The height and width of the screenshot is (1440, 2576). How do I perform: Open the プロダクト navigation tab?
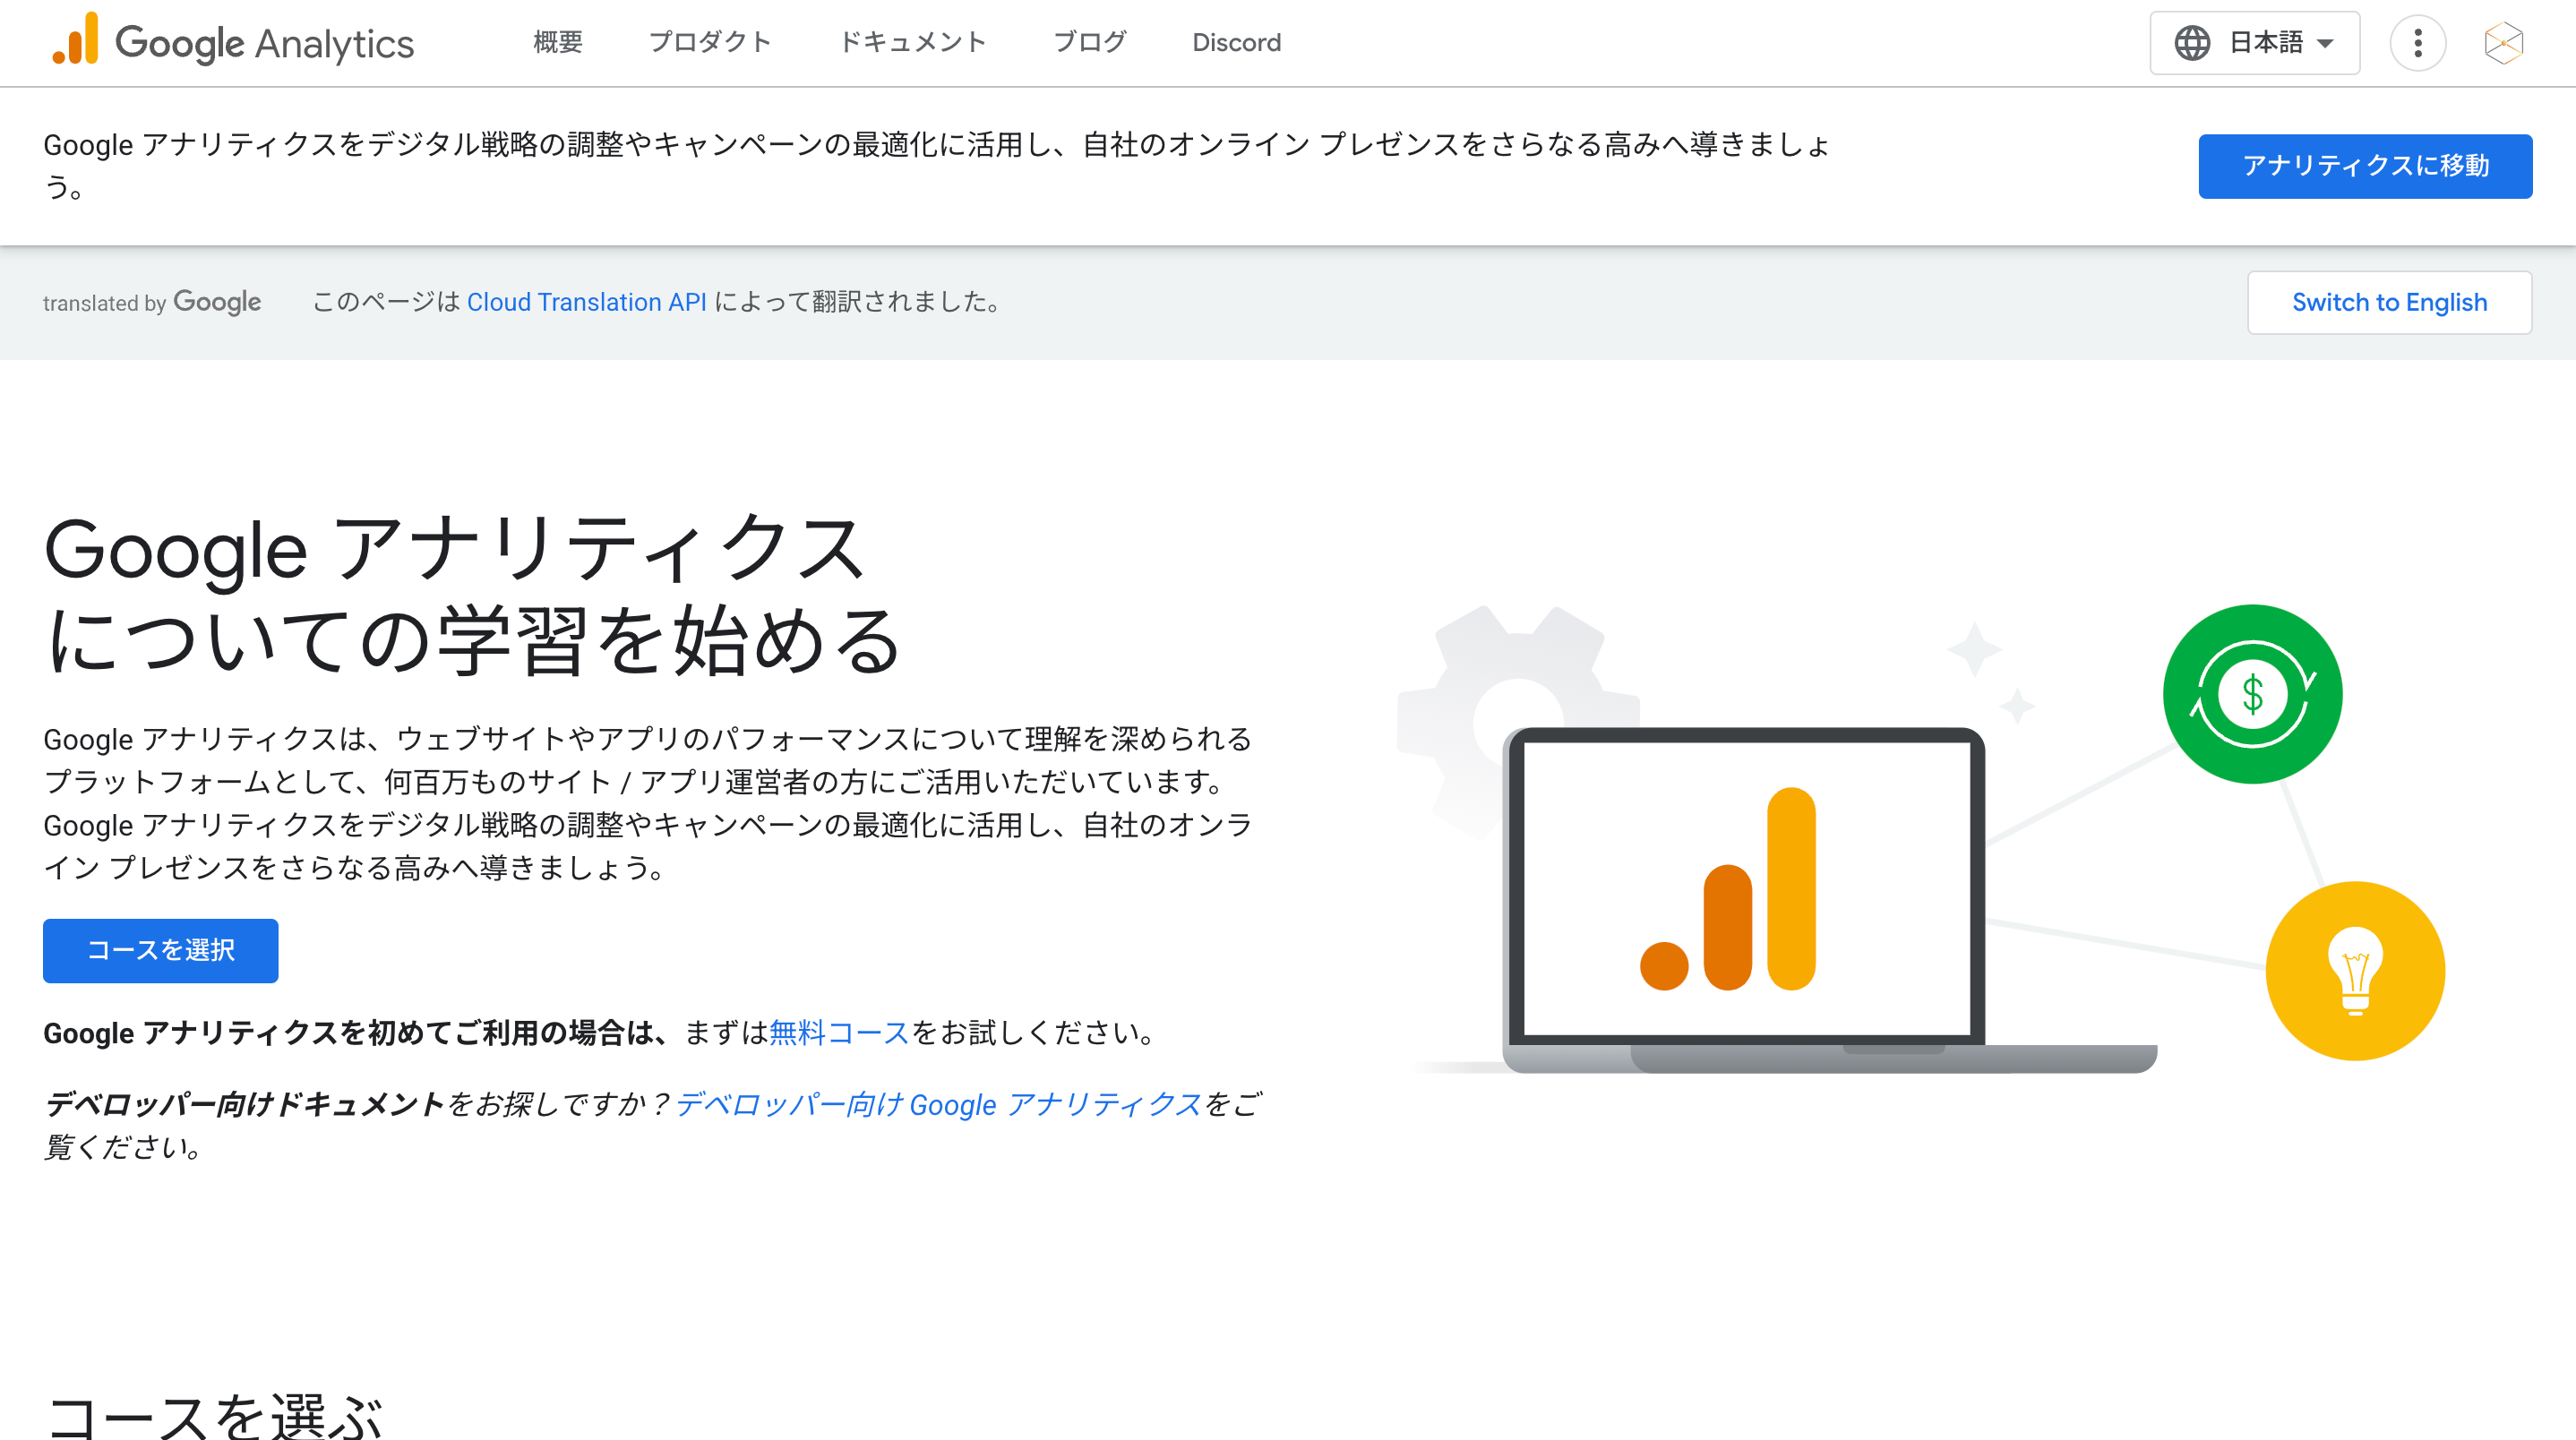coord(710,43)
